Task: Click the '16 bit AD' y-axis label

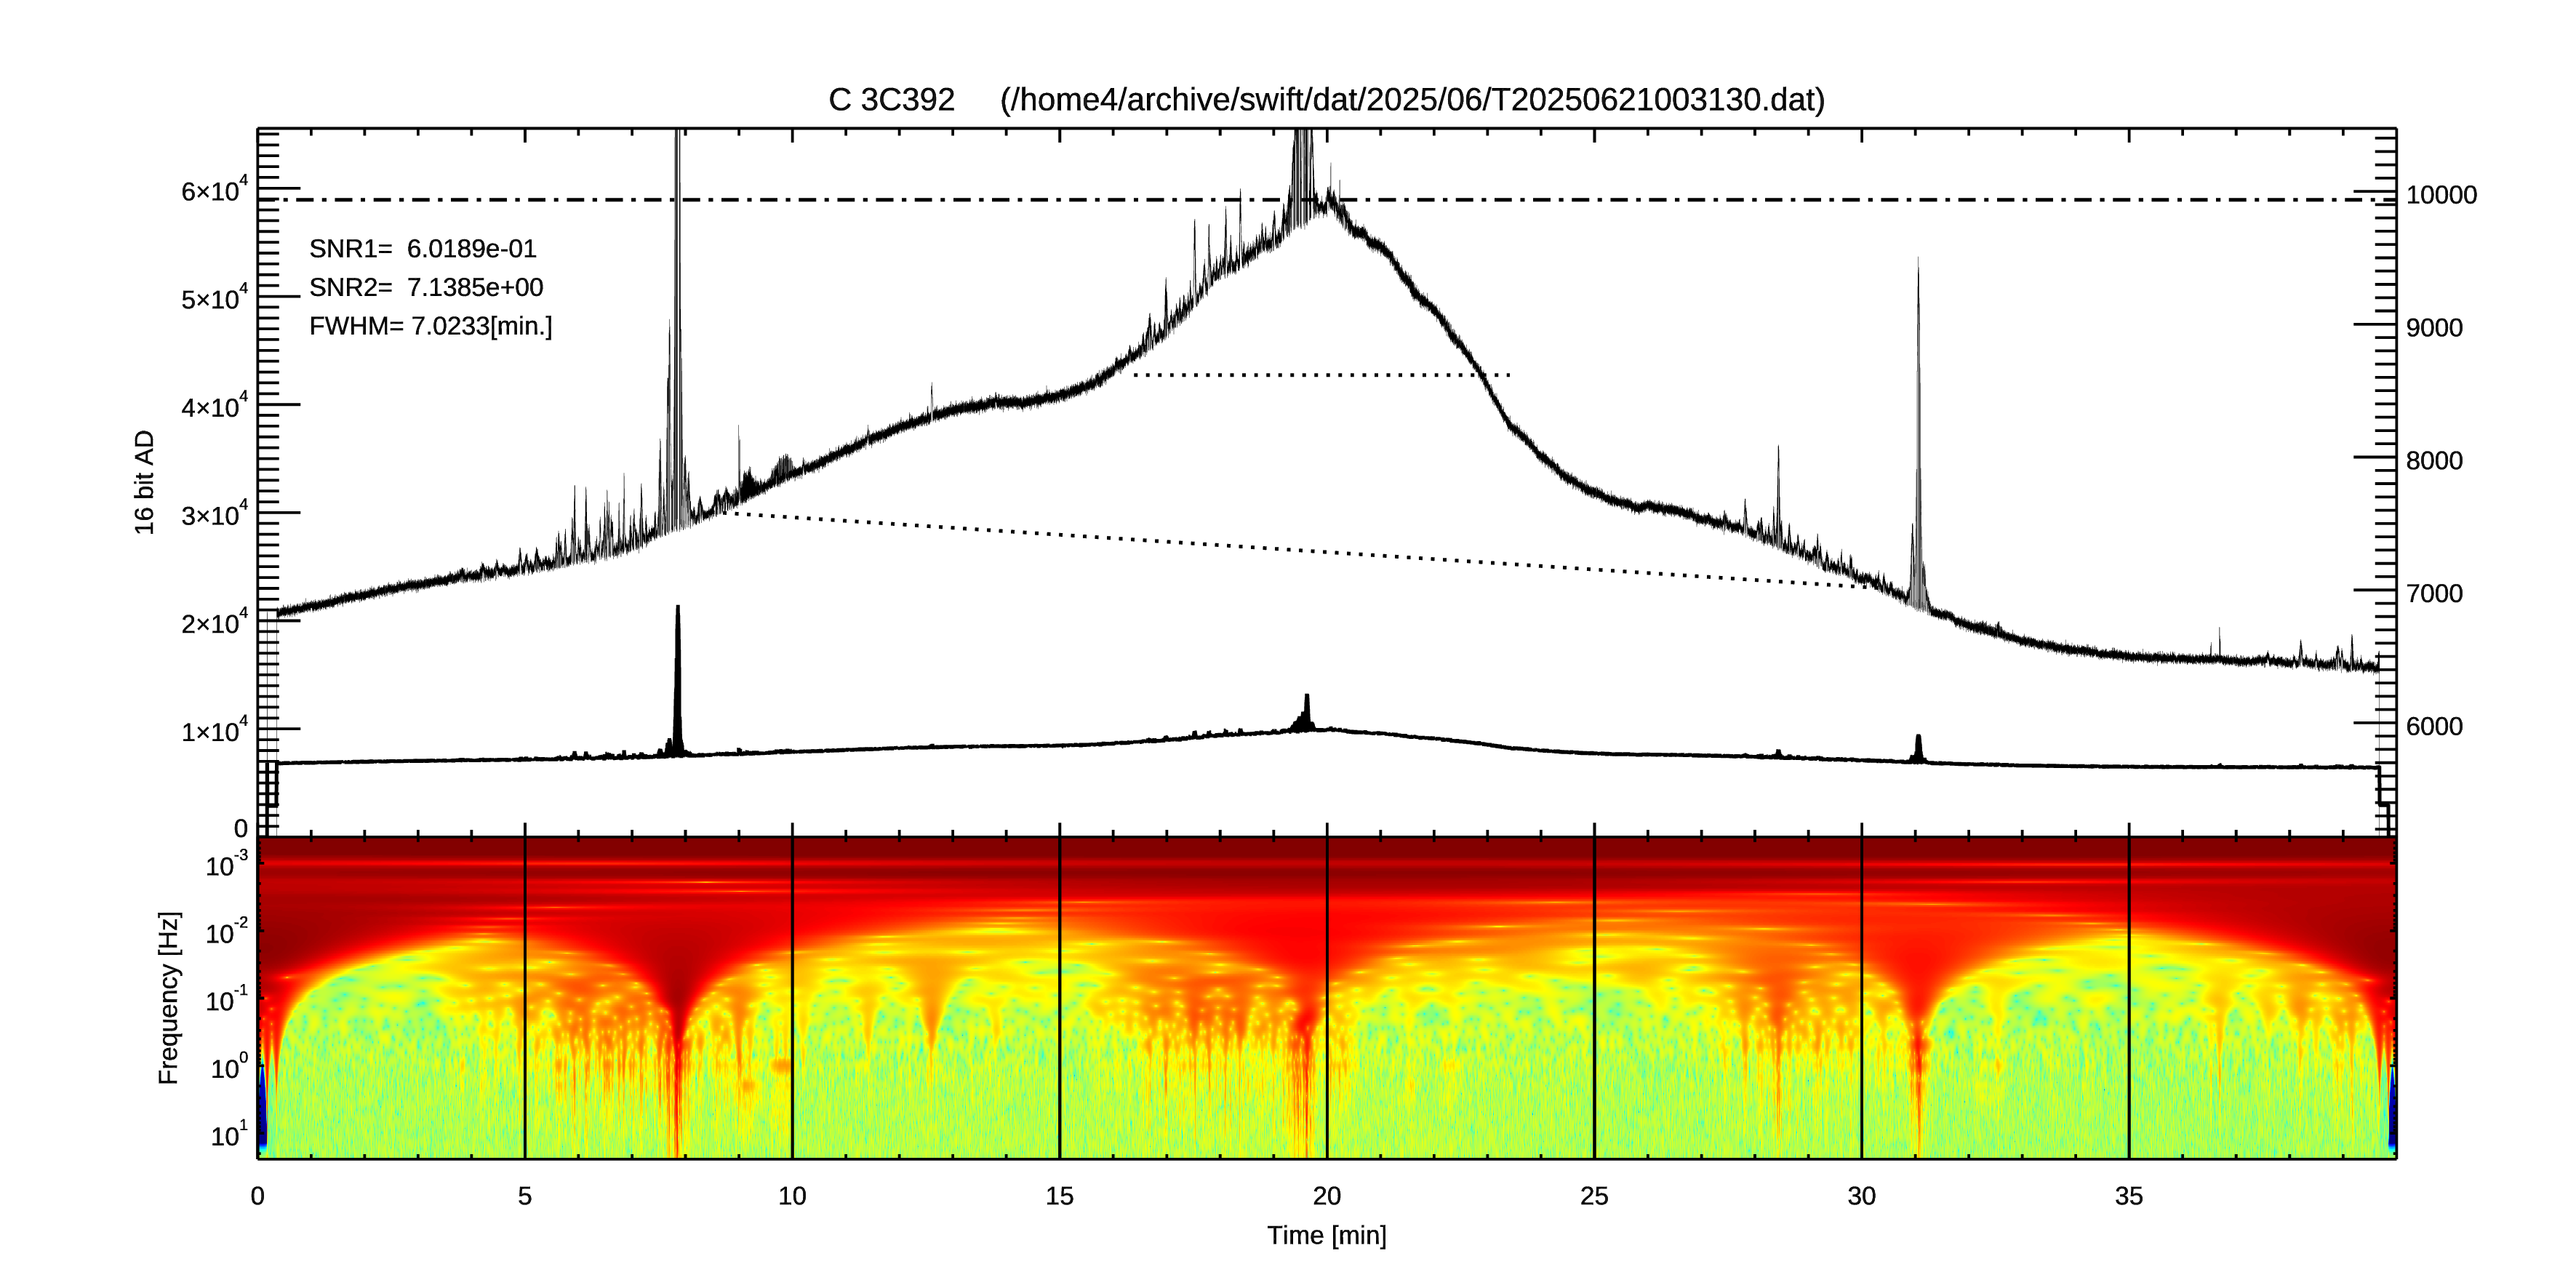Action: click(x=145, y=482)
